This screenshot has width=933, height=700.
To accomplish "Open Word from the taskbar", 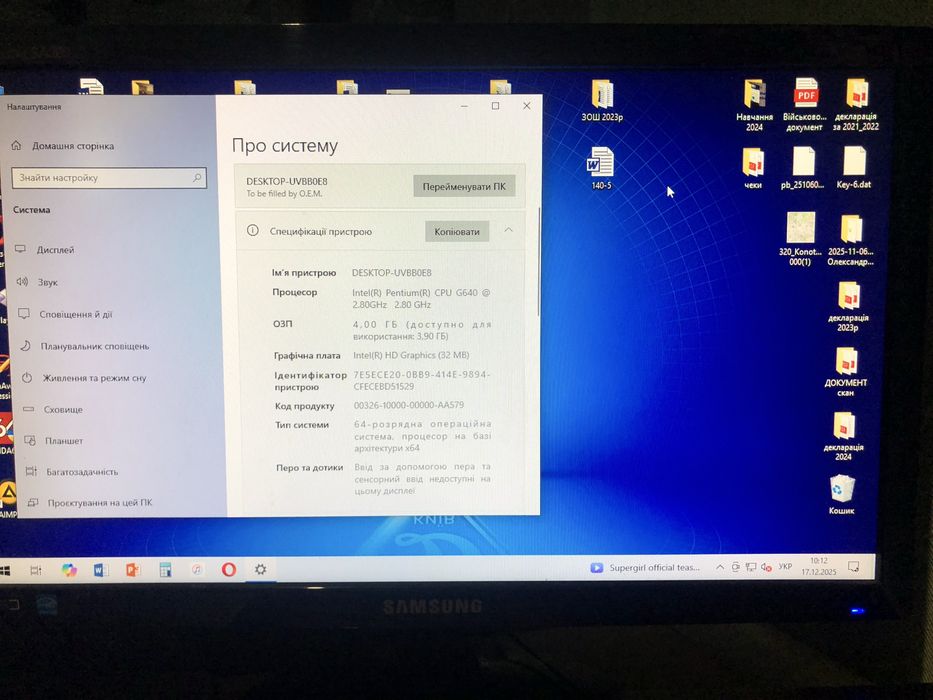I will tap(101, 570).
